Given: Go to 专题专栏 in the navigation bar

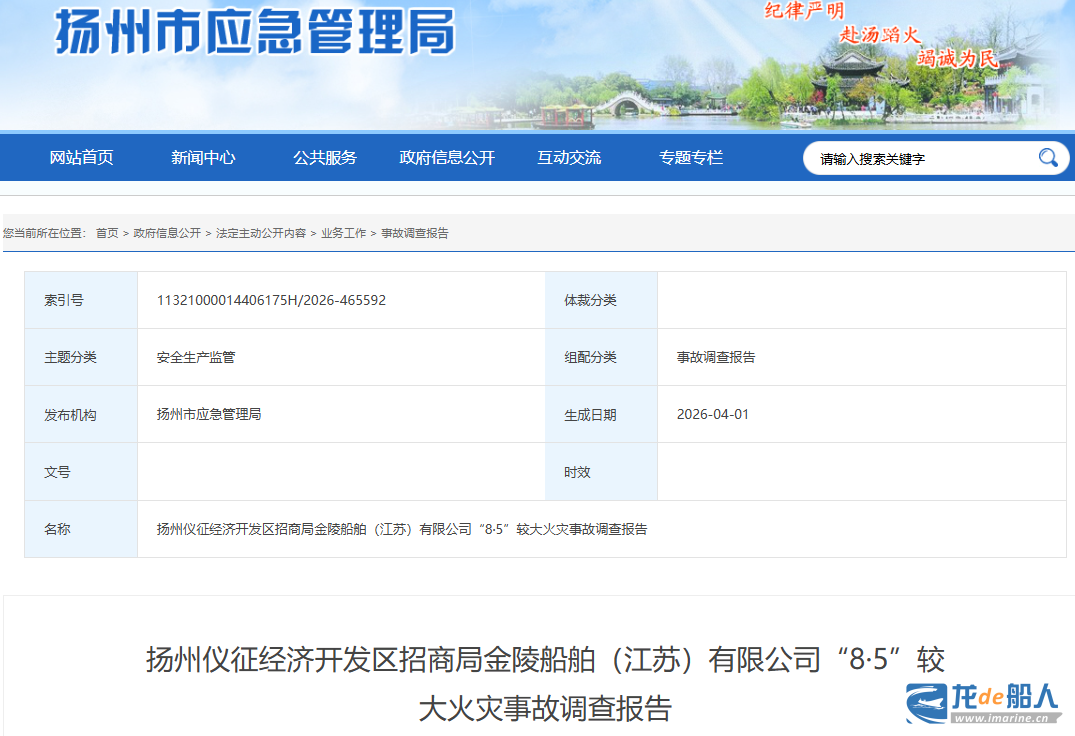Looking at the screenshot, I should click(x=691, y=158).
